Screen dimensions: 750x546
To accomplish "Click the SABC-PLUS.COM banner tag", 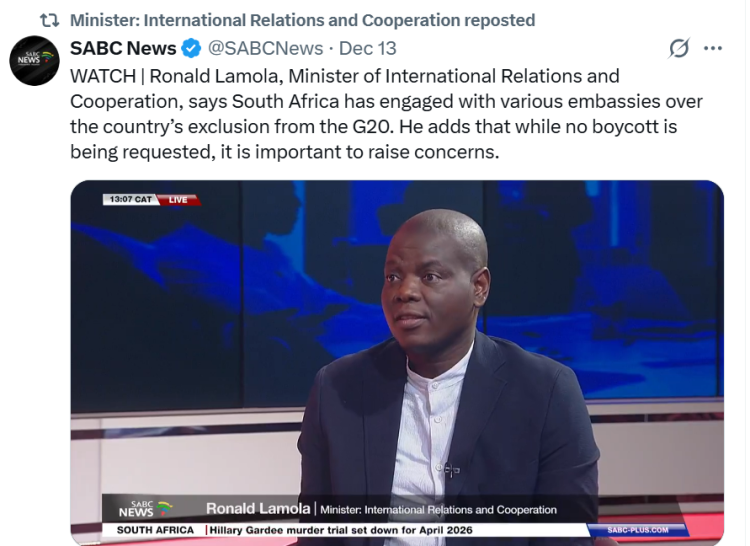I will (x=638, y=530).
